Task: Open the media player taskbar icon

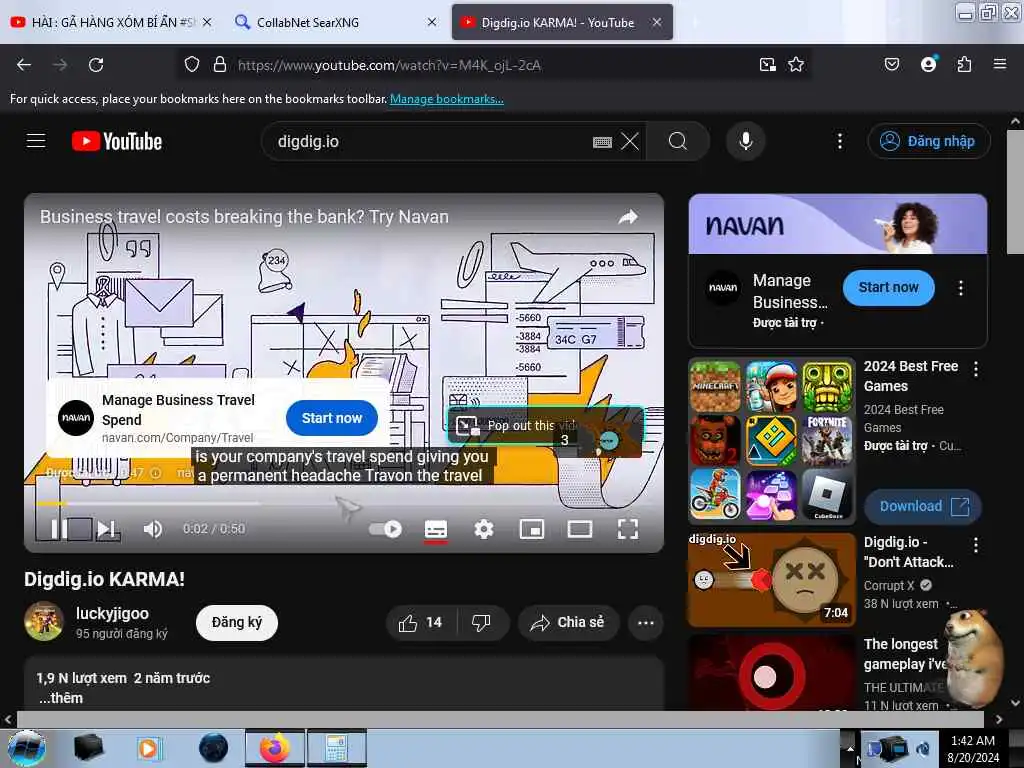Action: coord(148,748)
